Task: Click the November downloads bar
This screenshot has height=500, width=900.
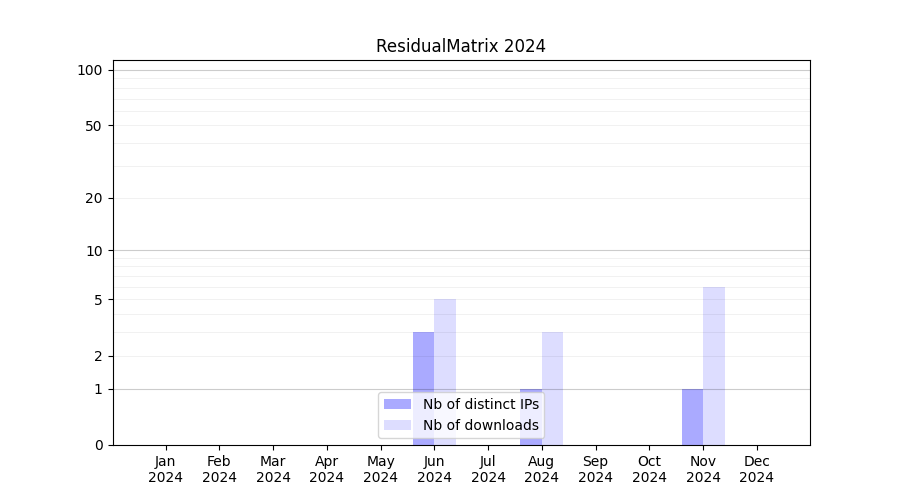Action: pyautogui.click(x=714, y=365)
